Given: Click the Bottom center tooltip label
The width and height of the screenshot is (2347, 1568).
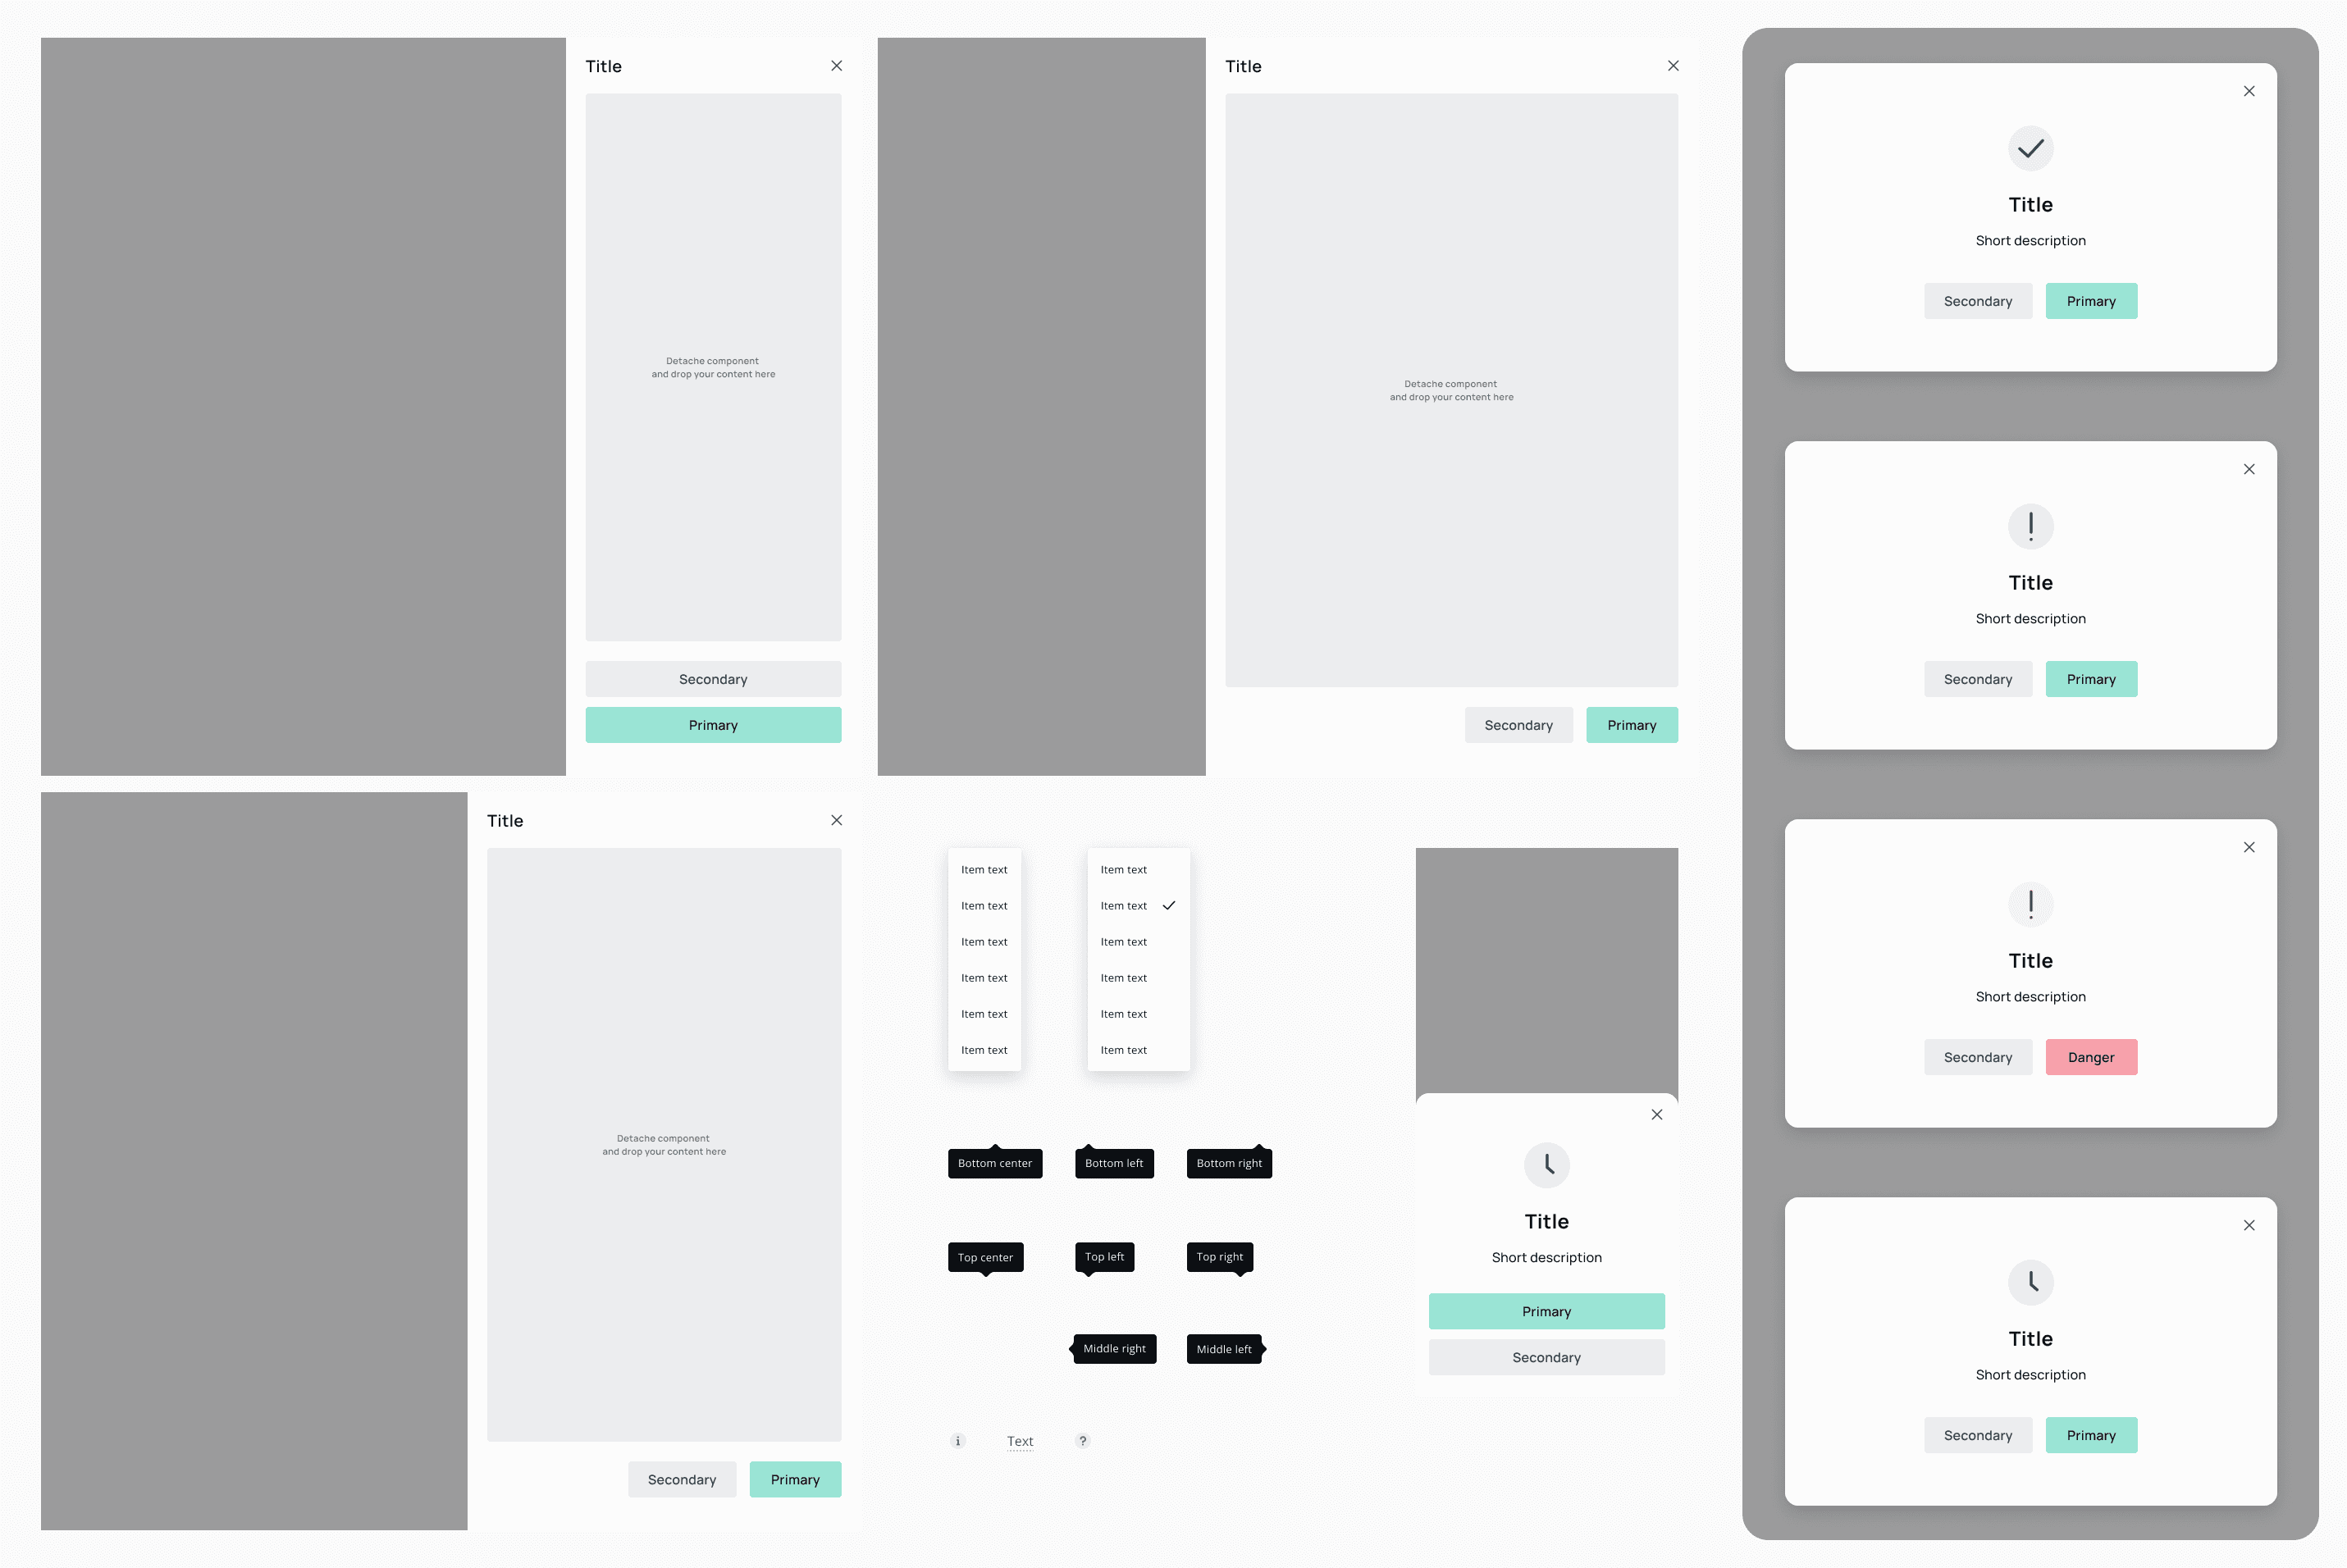Looking at the screenshot, I should (x=994, y=1164).
